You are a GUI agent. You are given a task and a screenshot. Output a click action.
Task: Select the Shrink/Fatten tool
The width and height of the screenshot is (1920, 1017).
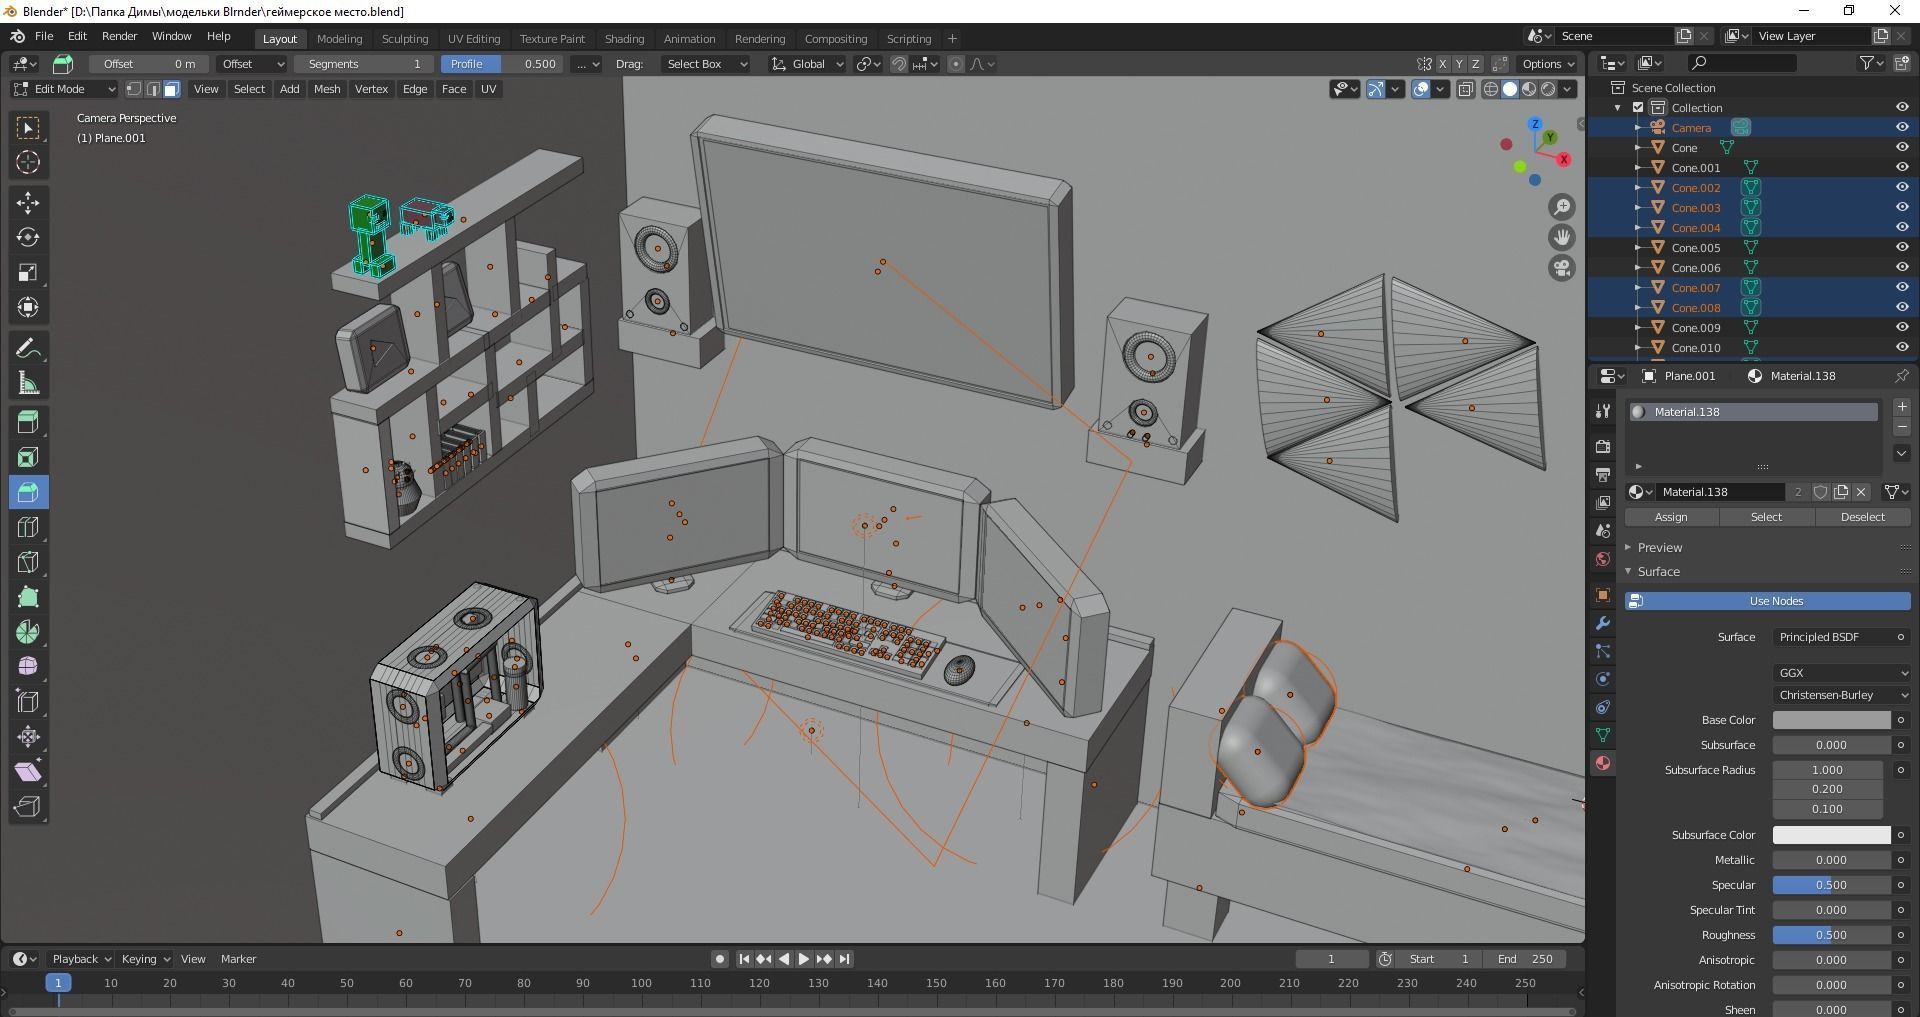[x=28, y=737]
